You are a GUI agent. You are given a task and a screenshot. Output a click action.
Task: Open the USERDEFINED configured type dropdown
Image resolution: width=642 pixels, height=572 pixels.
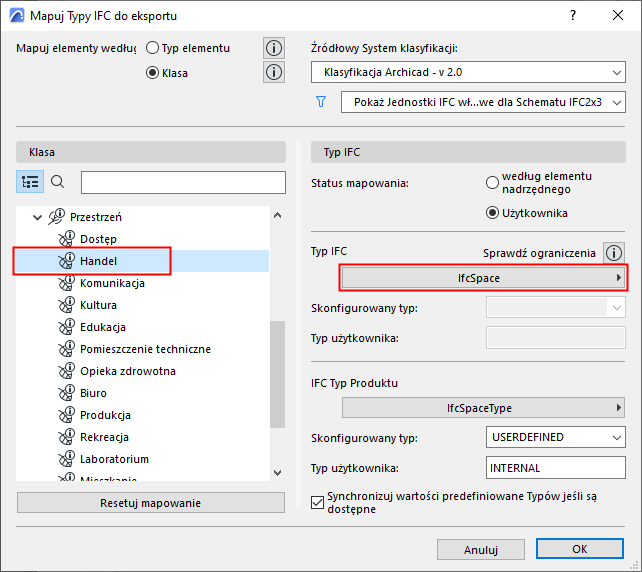point(556,437)
